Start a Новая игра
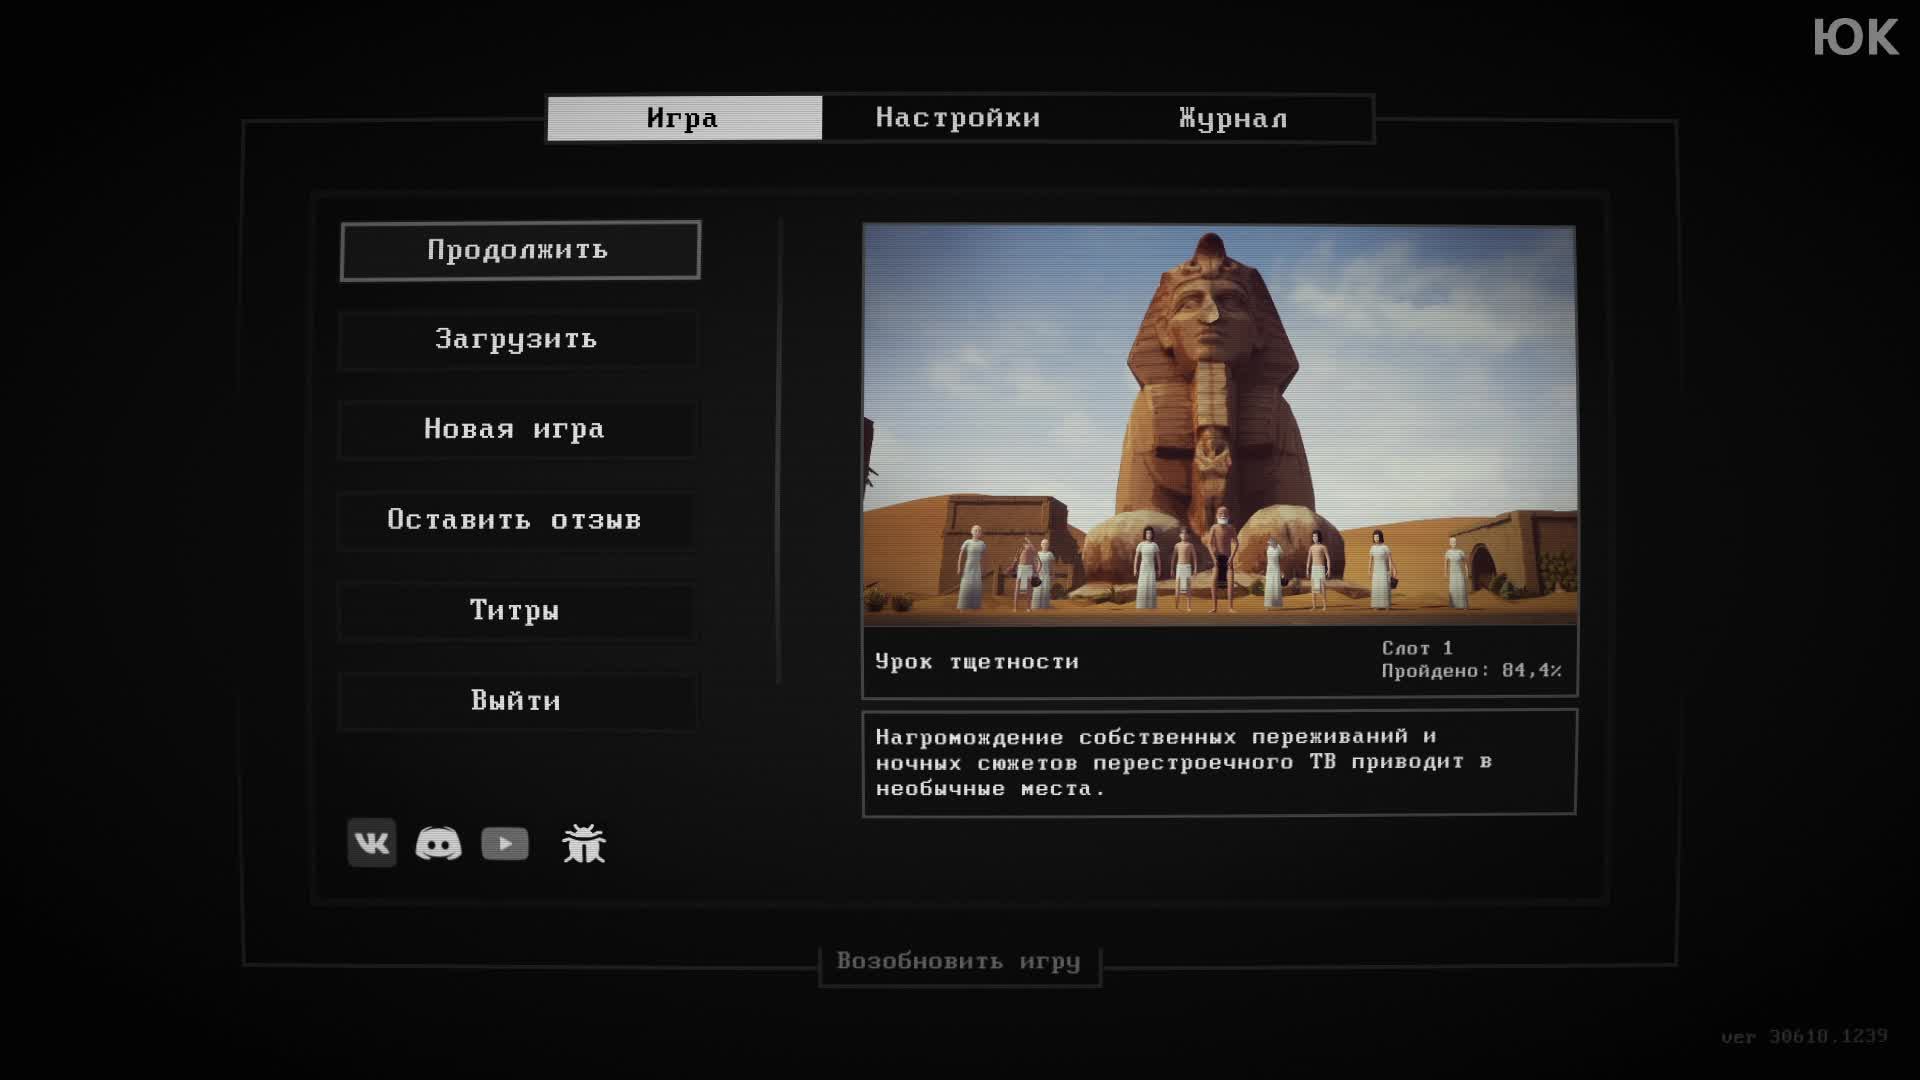The width and height of the screenshot is (1920, 1080). [516, 430]
